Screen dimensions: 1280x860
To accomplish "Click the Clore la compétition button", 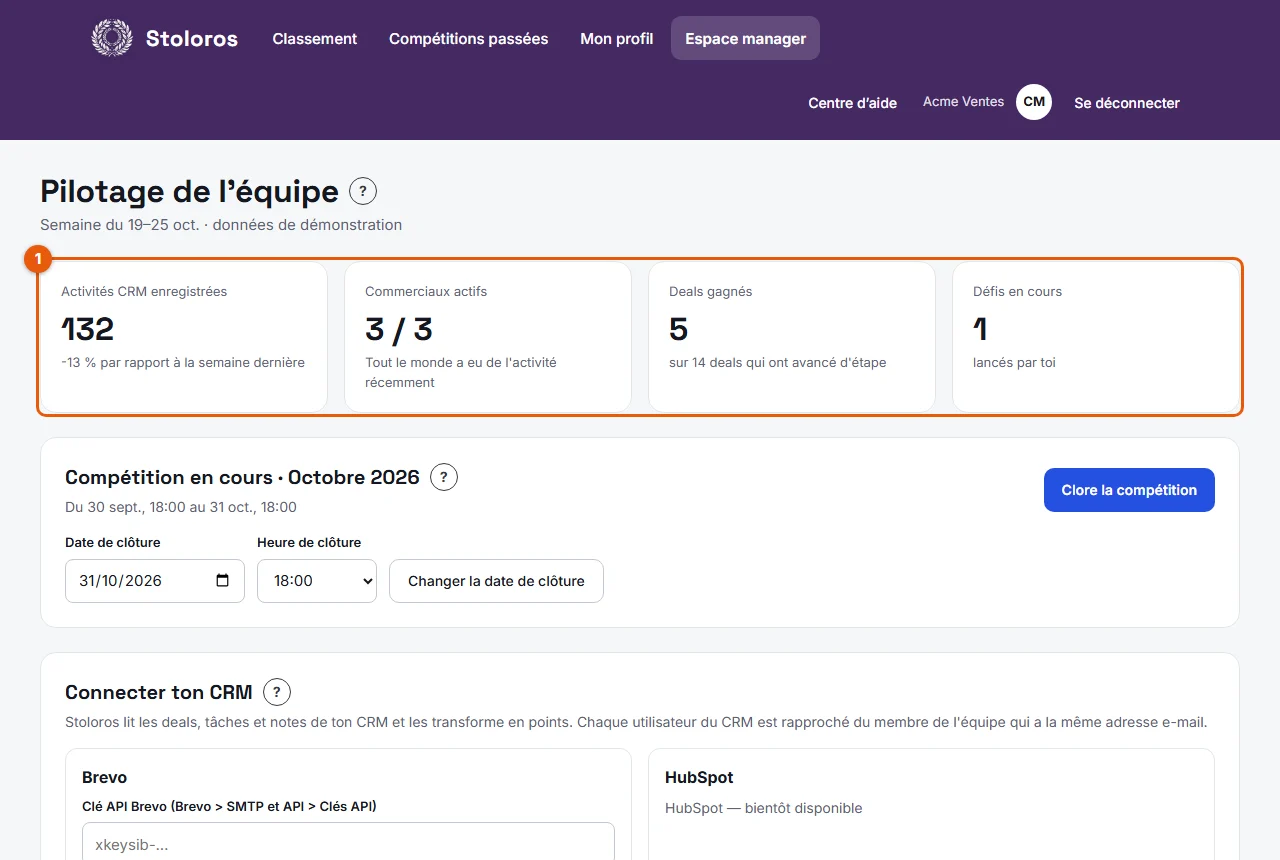I will pyautogui.click(x=1129, y=490).
